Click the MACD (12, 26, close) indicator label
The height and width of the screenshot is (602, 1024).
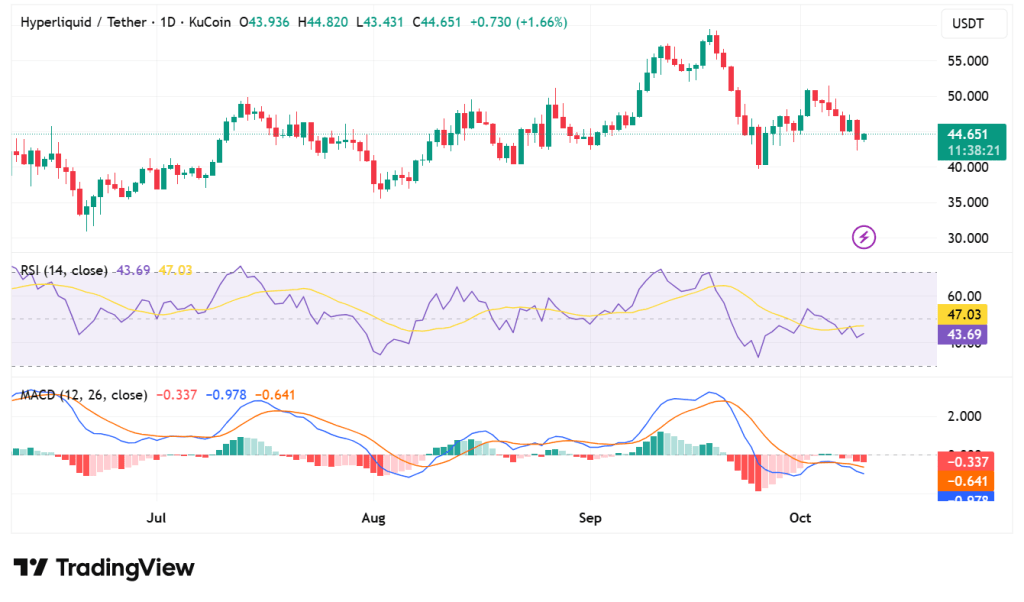pyautogui.click(x=84, y=395)
